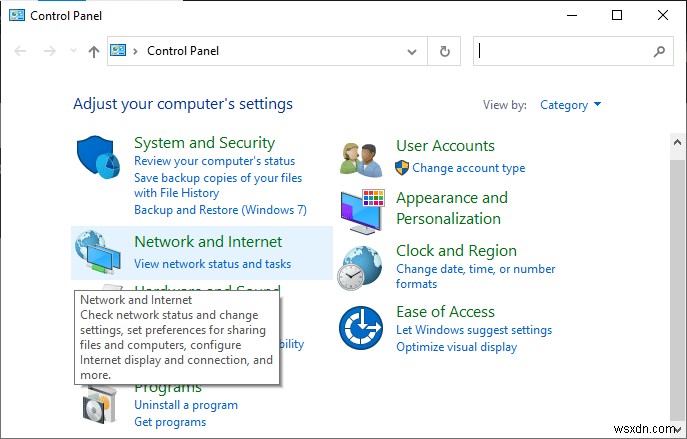Click the Clock and Region icon

coord(360,267)
